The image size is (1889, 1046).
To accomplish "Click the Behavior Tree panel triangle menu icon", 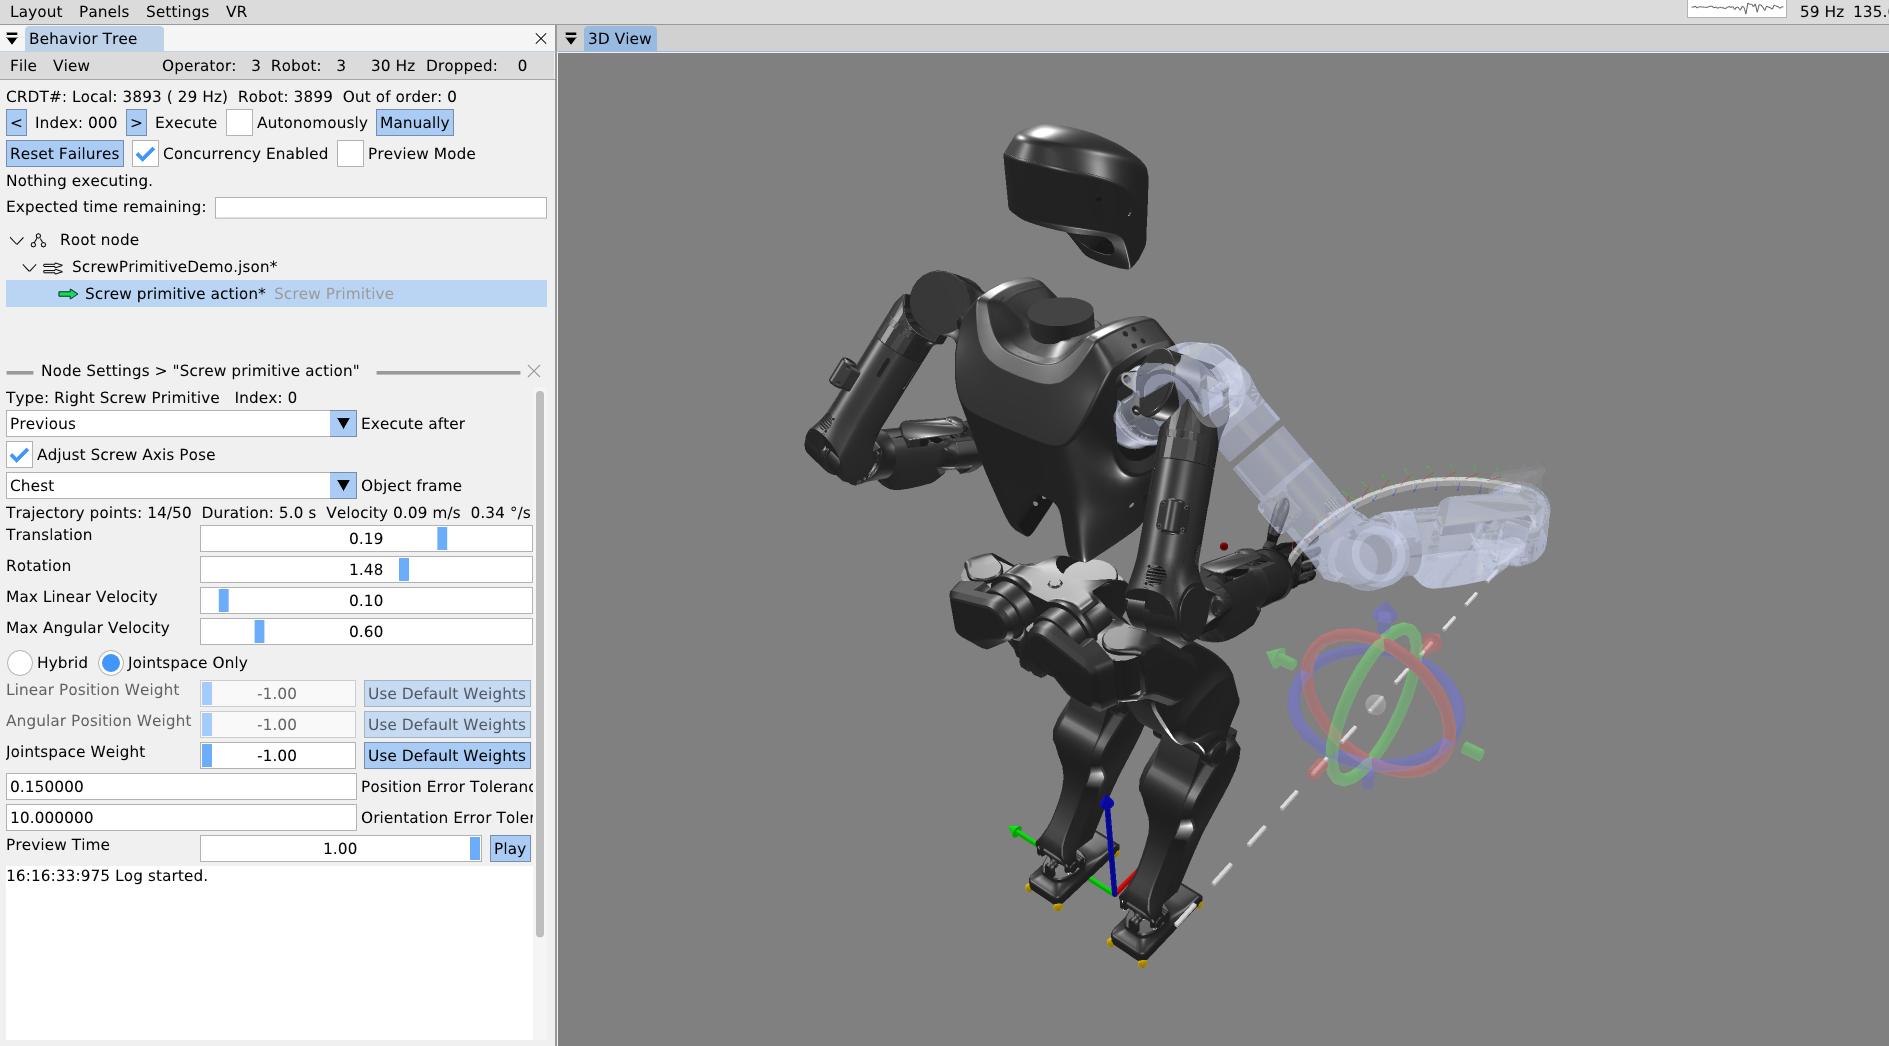I will pos(12,39).
